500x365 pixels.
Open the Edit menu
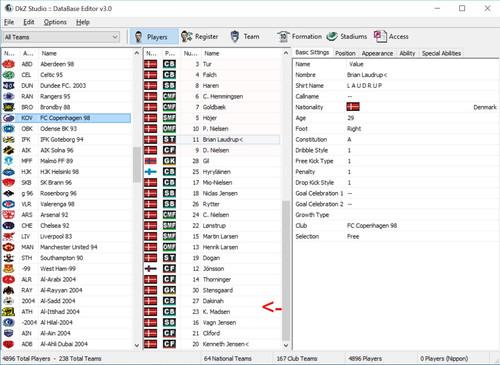29,22
